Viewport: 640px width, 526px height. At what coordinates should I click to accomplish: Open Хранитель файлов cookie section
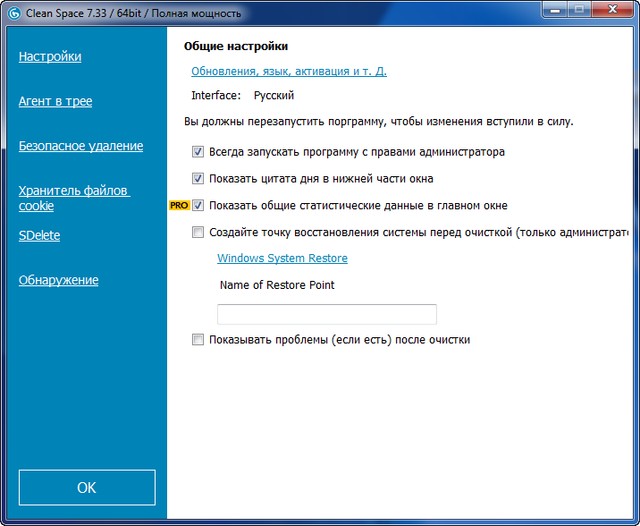point(74,198)
